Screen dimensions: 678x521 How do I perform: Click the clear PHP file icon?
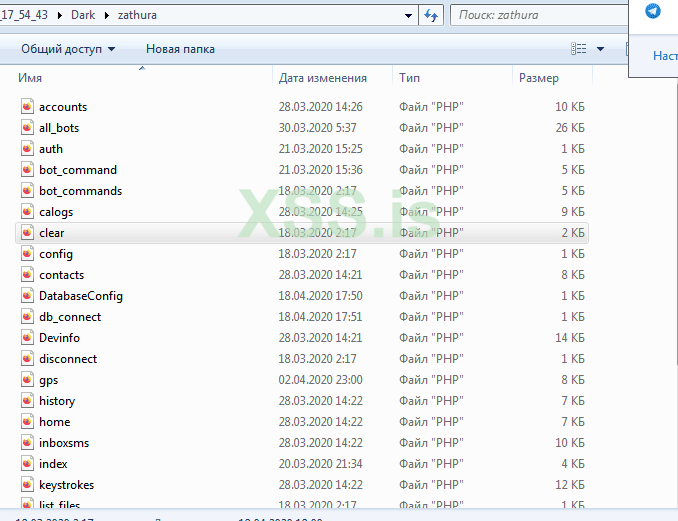click(27, 233)
